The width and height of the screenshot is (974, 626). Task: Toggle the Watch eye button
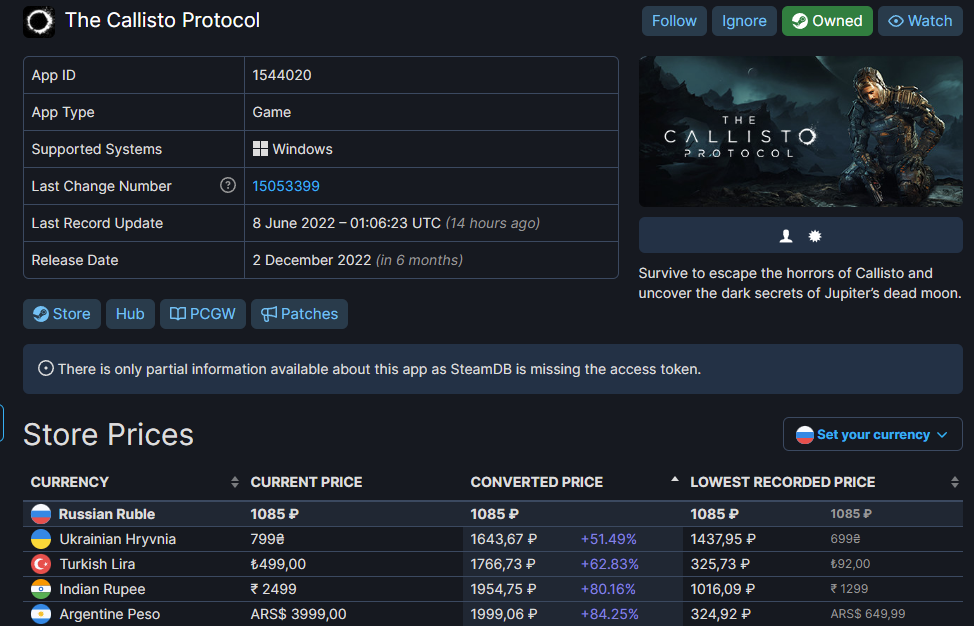click(x=920, y=21)
